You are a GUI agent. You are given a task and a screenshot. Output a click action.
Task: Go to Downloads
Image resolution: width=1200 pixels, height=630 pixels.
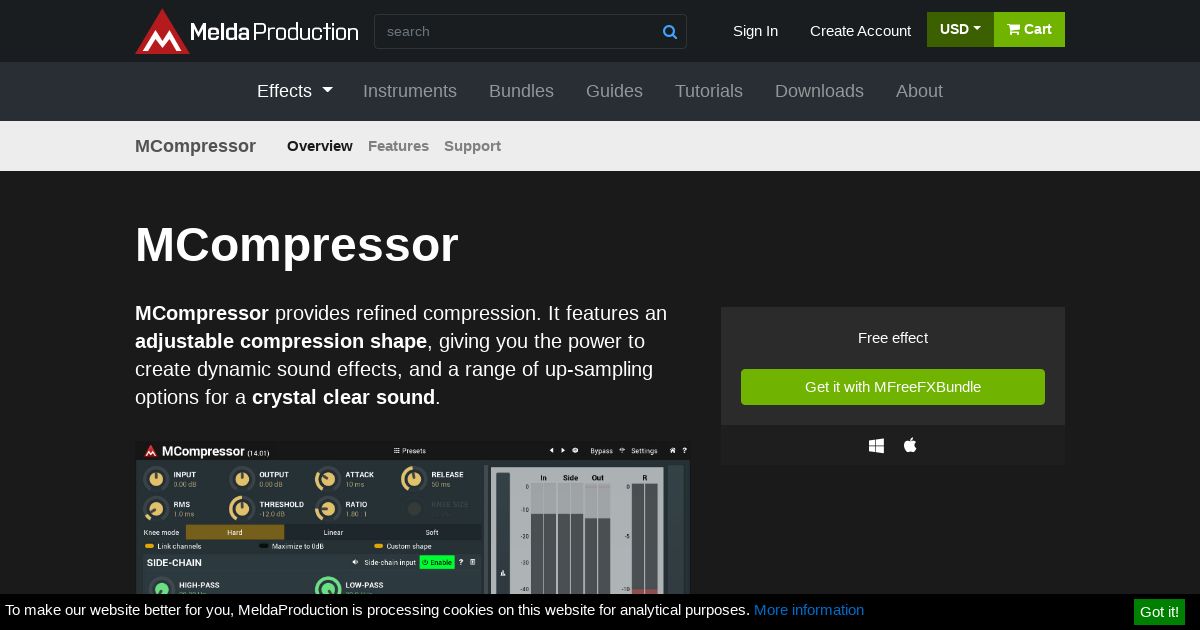[819, 91]
